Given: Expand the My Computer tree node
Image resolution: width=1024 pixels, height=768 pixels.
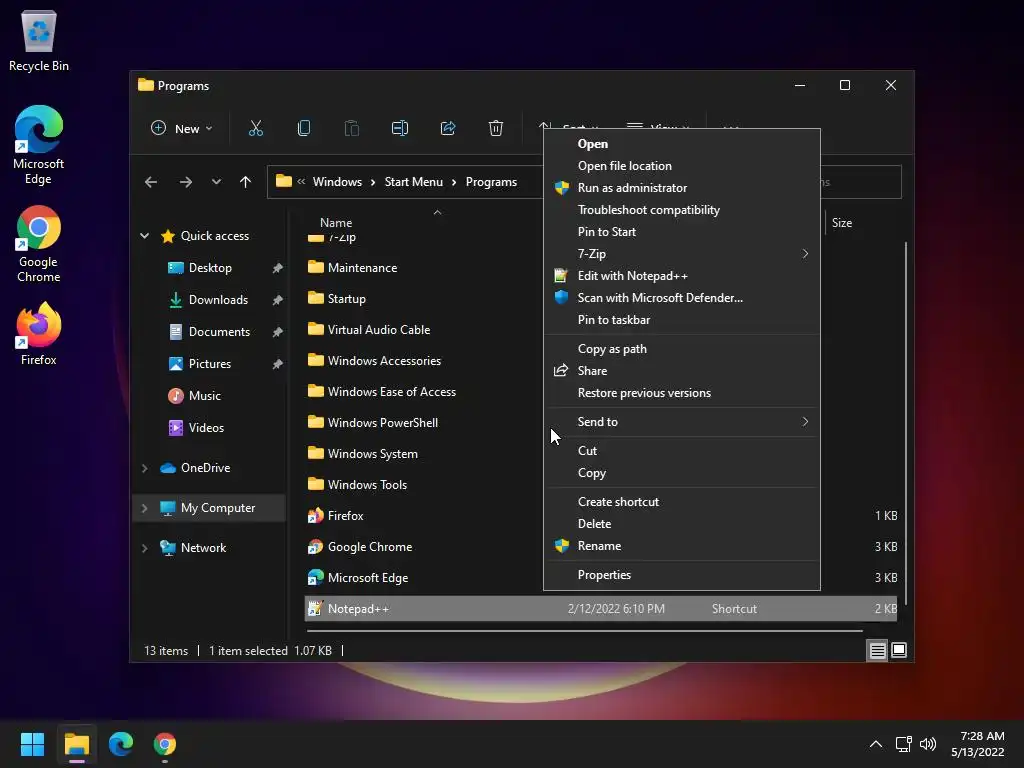Looking at the screenshot, I should [144, 508].
